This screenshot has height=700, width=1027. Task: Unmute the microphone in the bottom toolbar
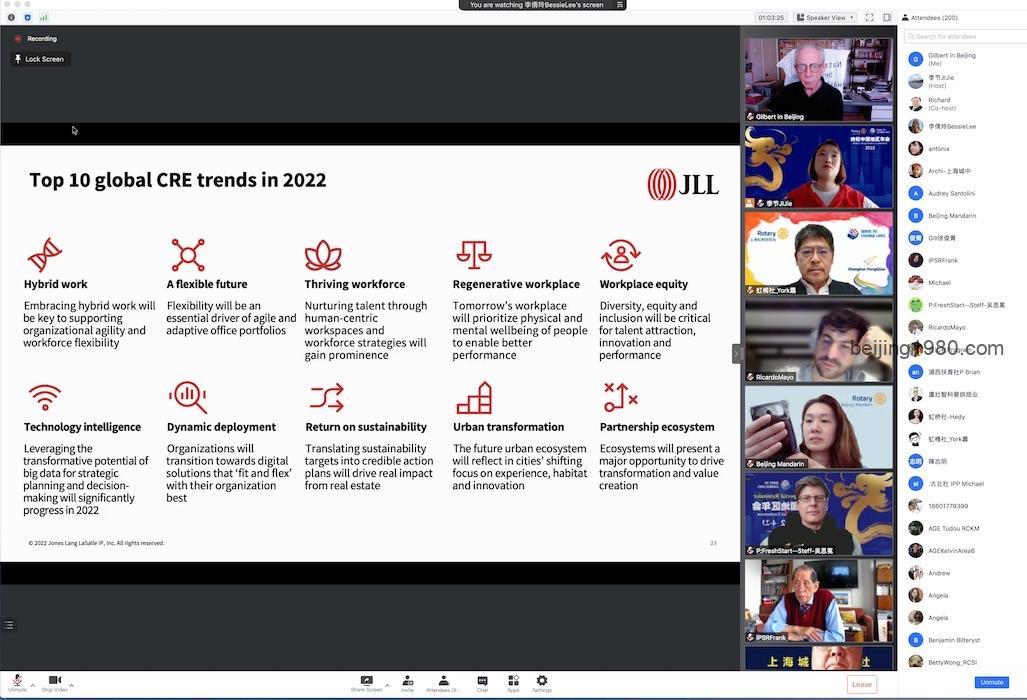tap(18, 682)
